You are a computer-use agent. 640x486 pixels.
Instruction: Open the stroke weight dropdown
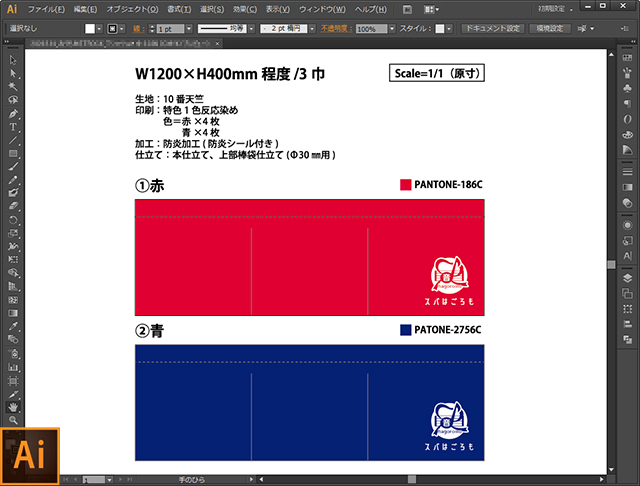click(x=189, y=29)
